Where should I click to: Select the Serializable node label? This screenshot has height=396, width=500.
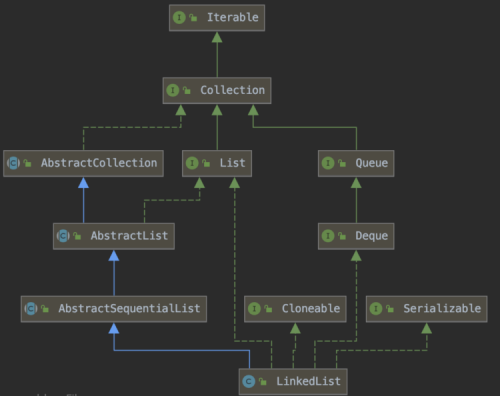[442, 309]
